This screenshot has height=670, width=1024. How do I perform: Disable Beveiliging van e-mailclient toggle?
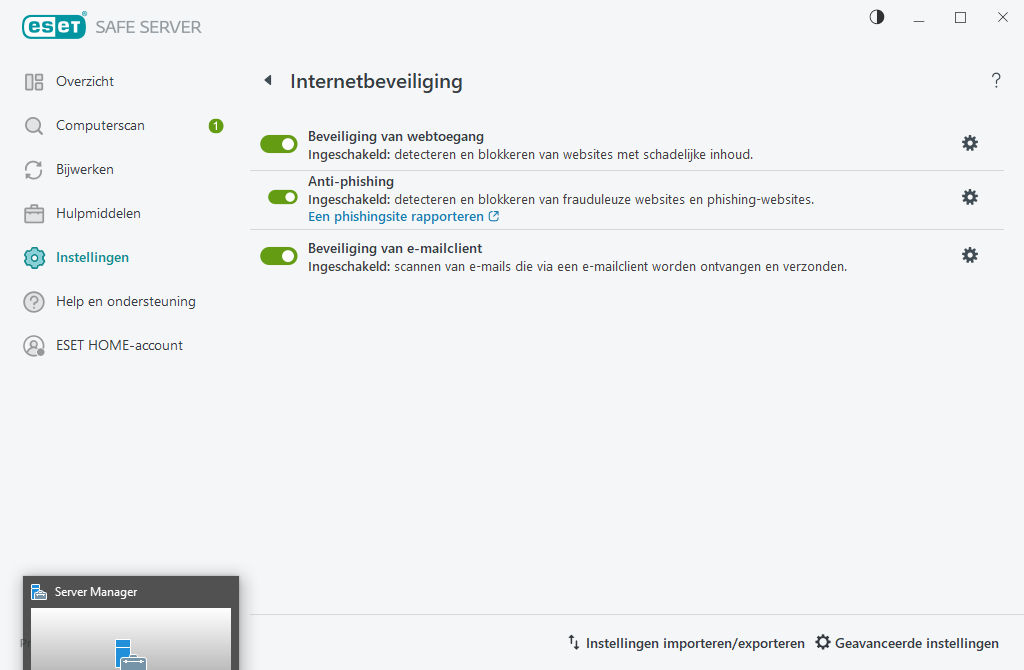point(278,255)
